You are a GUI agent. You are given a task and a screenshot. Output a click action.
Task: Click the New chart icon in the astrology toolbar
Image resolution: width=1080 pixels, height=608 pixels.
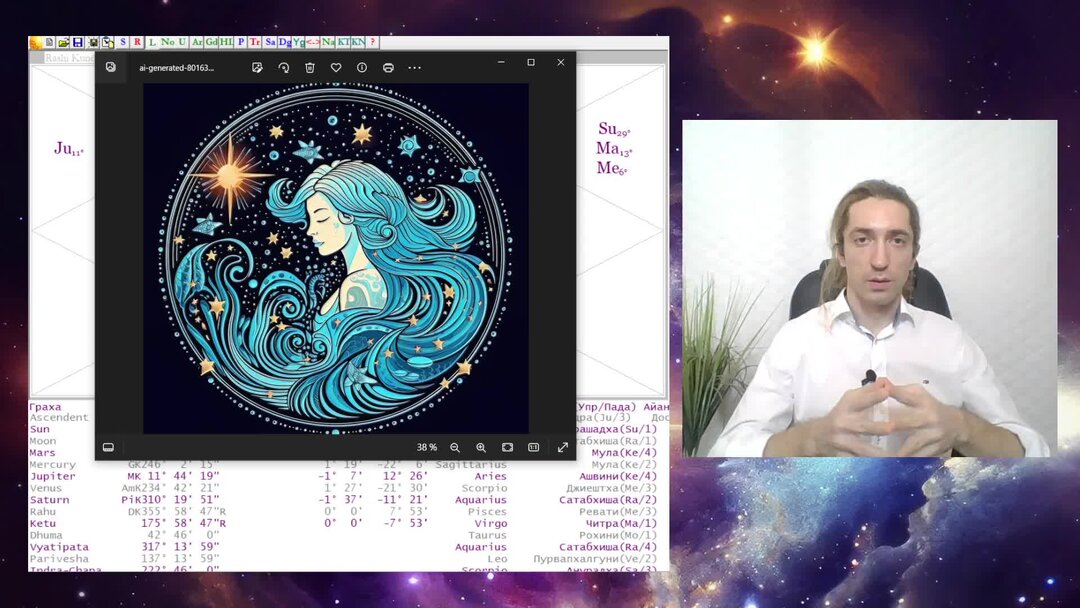pyautogui.click(x=50, y=42)
